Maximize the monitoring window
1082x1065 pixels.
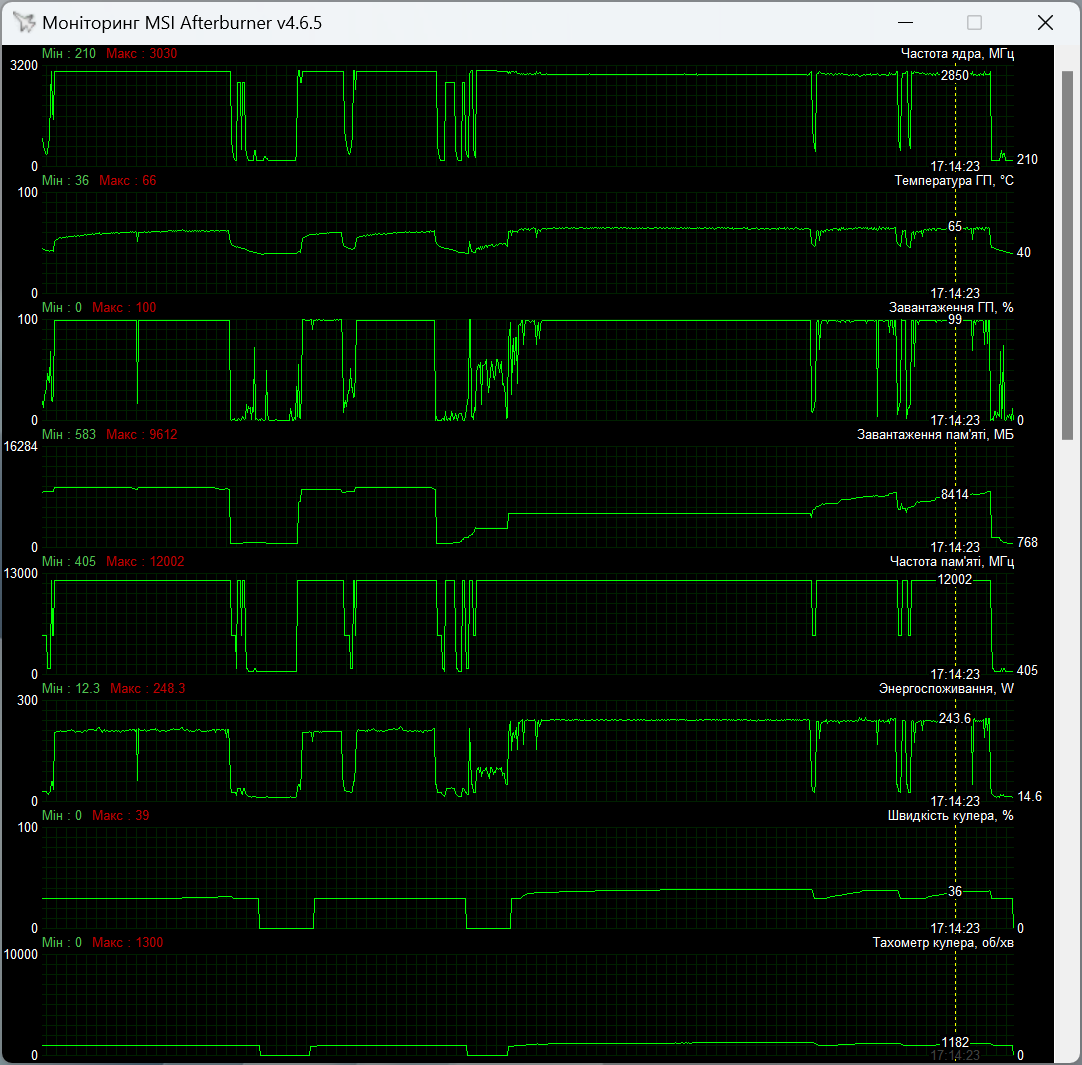tap(974, 23)
